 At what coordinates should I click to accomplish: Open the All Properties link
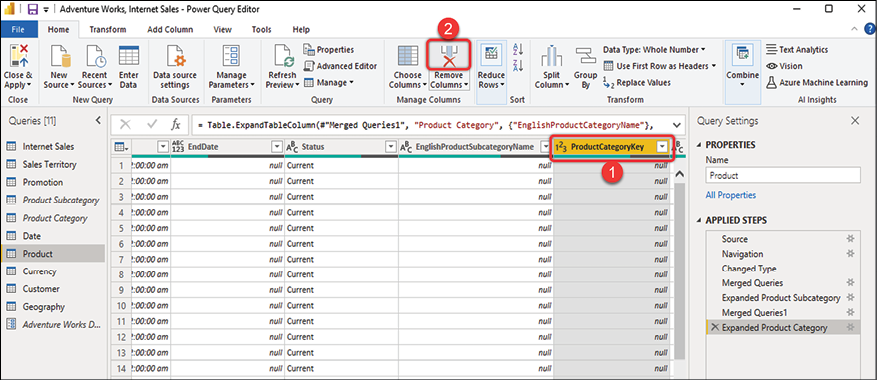730,195
